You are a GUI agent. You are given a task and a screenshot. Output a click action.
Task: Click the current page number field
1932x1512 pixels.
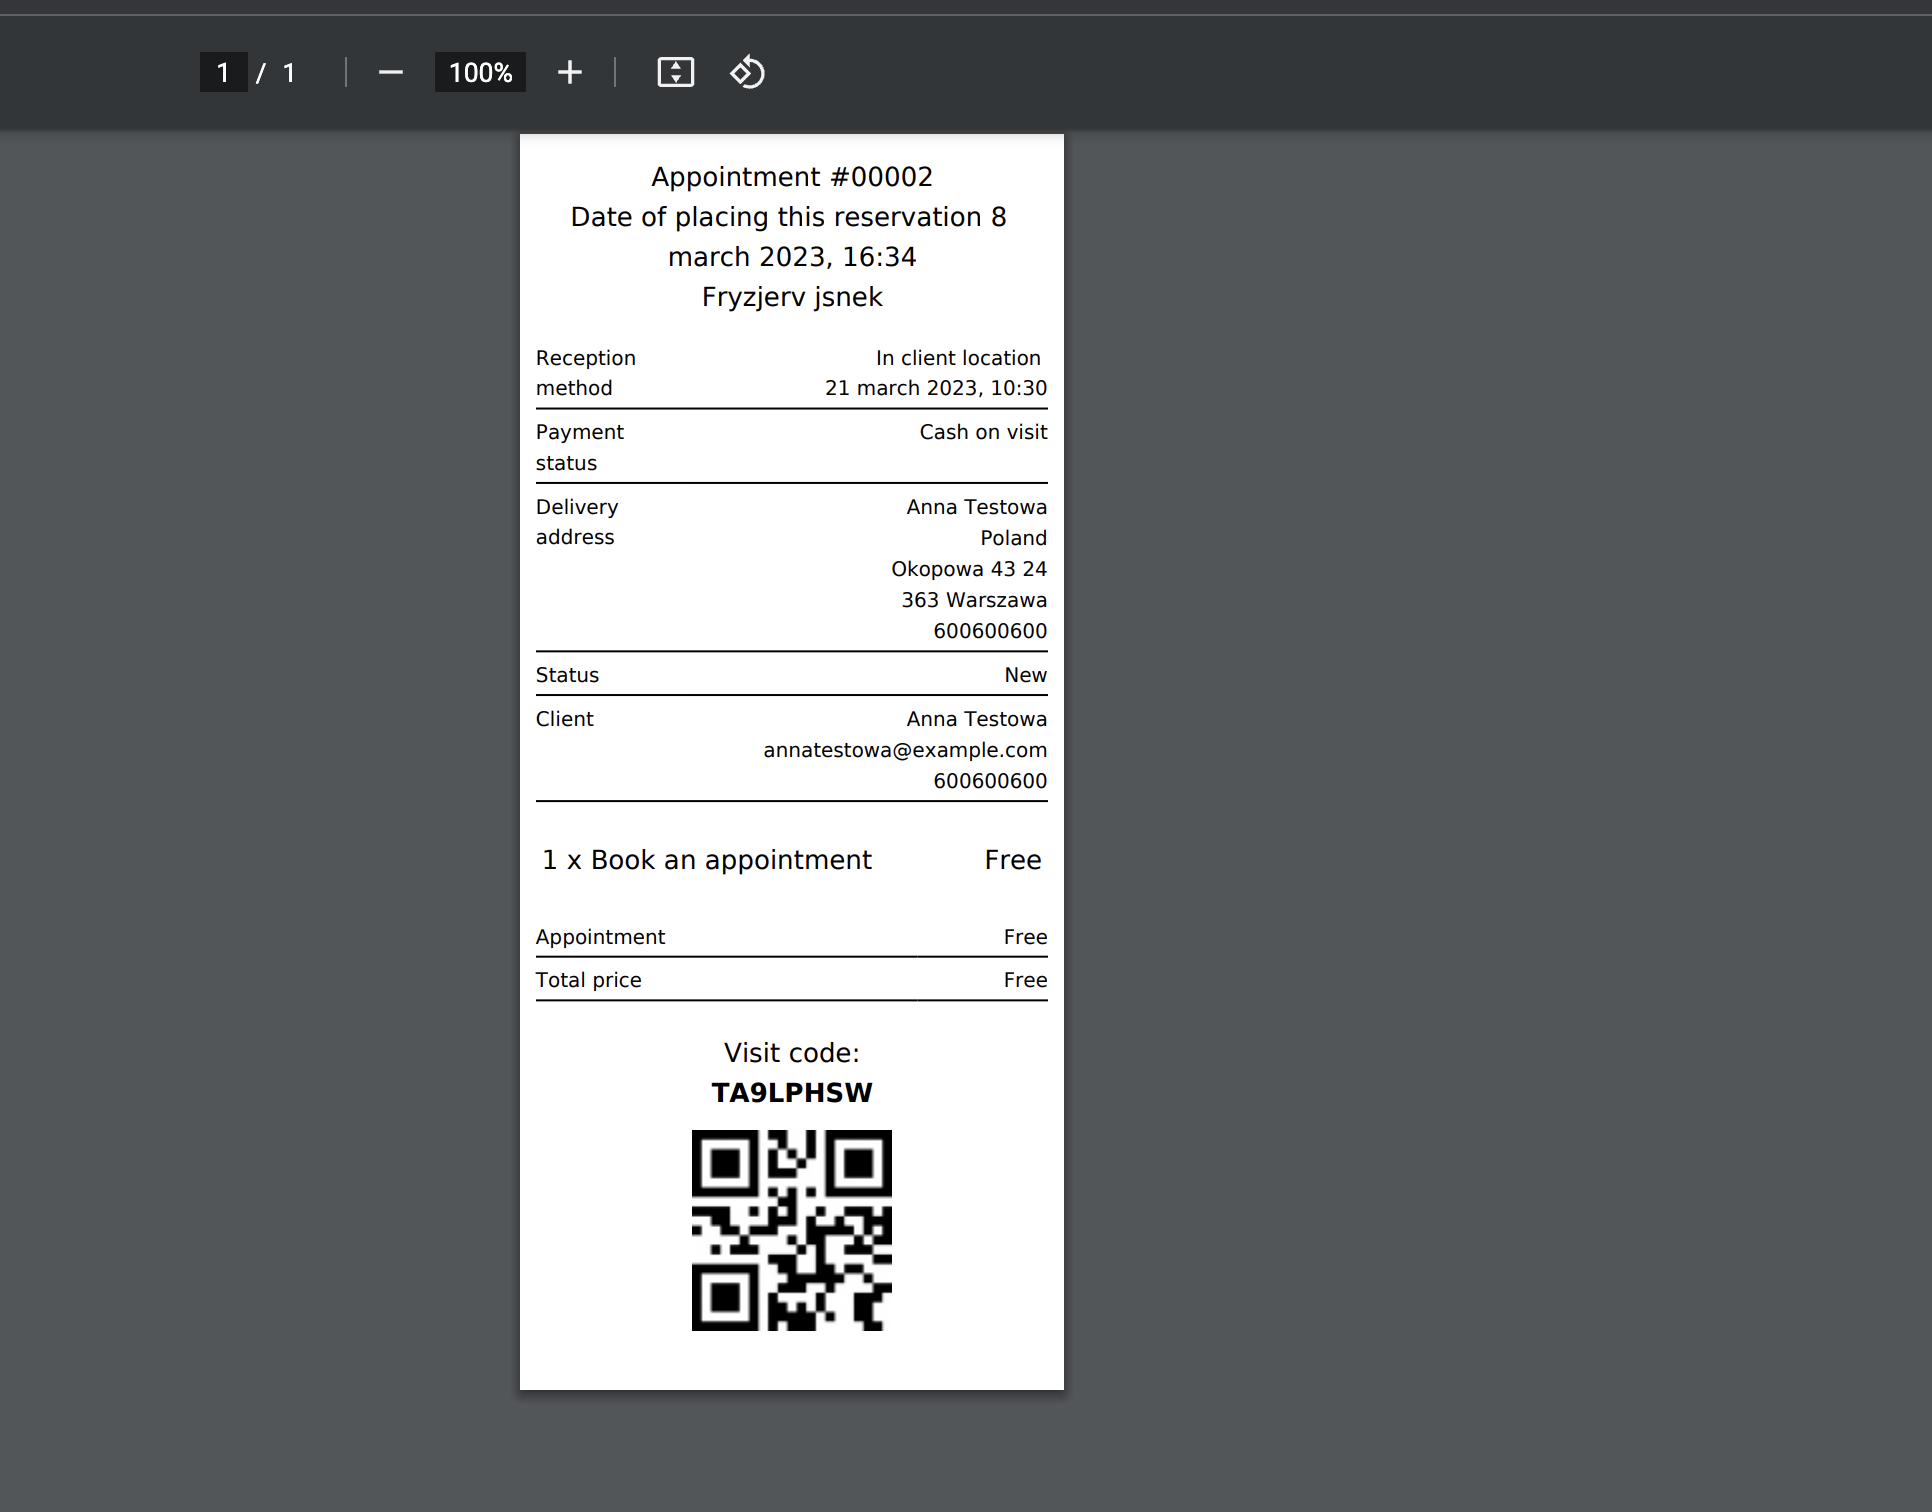click(x=223, y=73)
